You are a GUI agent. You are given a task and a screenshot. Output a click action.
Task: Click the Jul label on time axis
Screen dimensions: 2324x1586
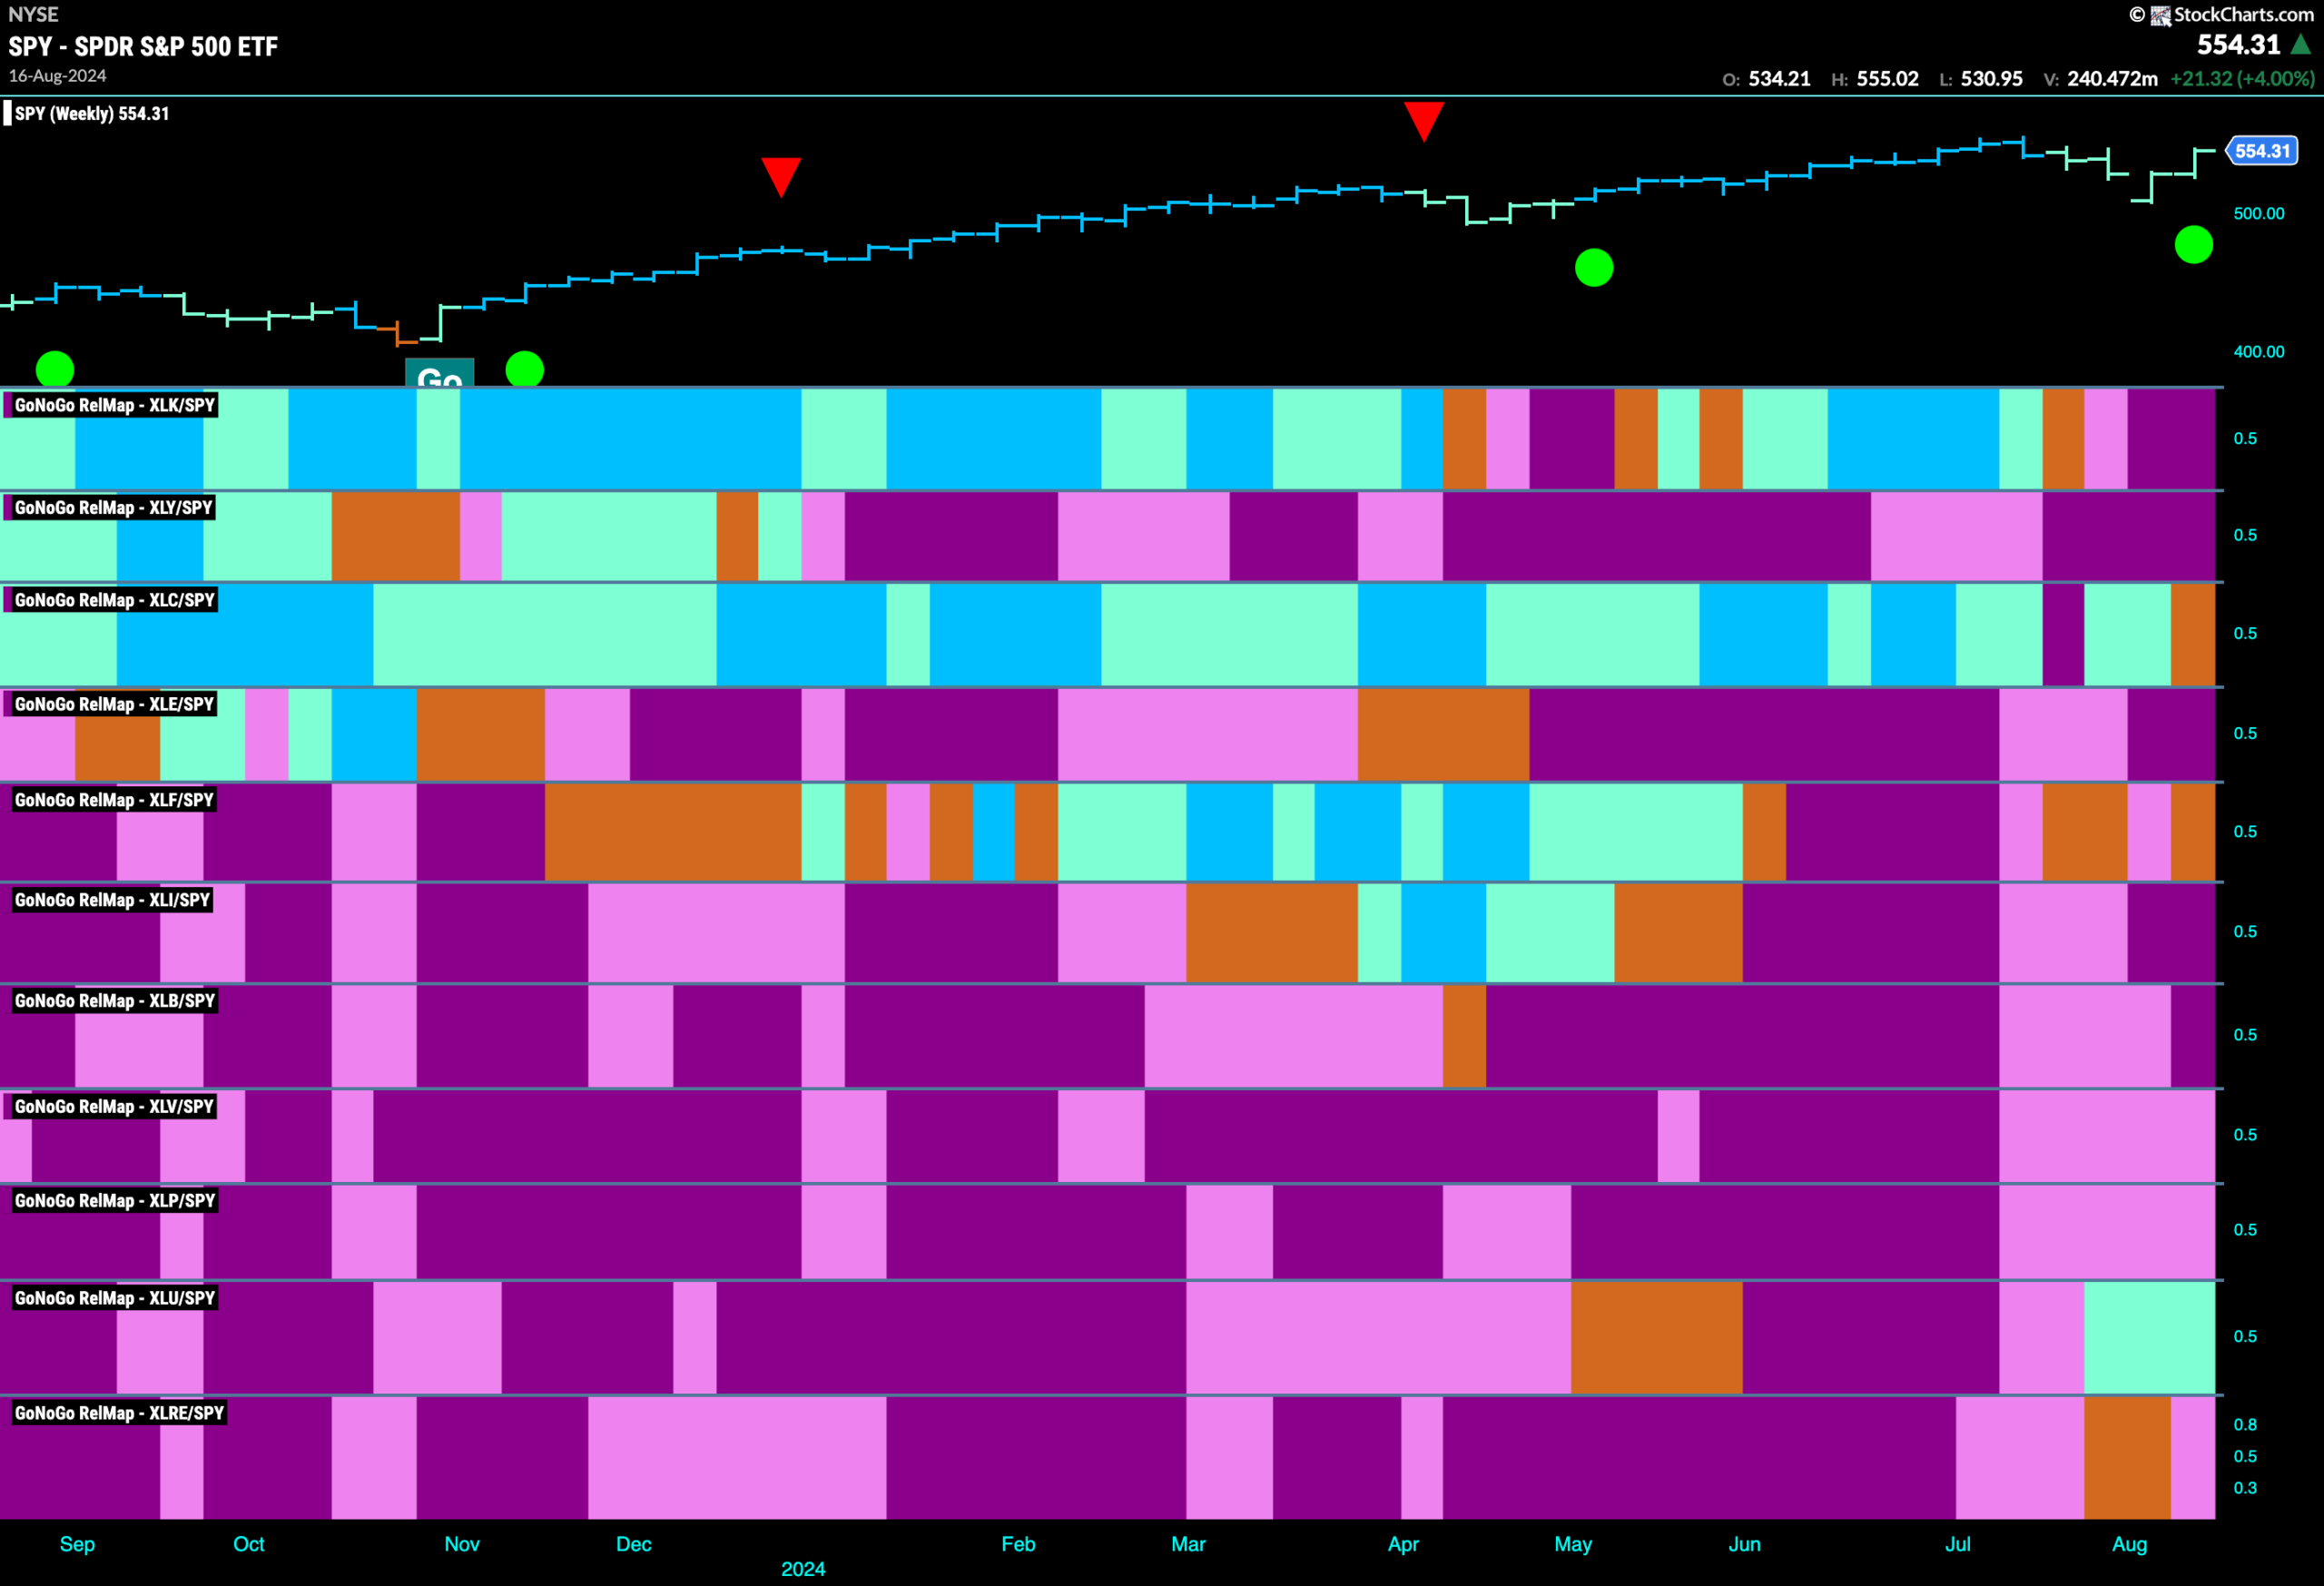pos(1958,1544)
